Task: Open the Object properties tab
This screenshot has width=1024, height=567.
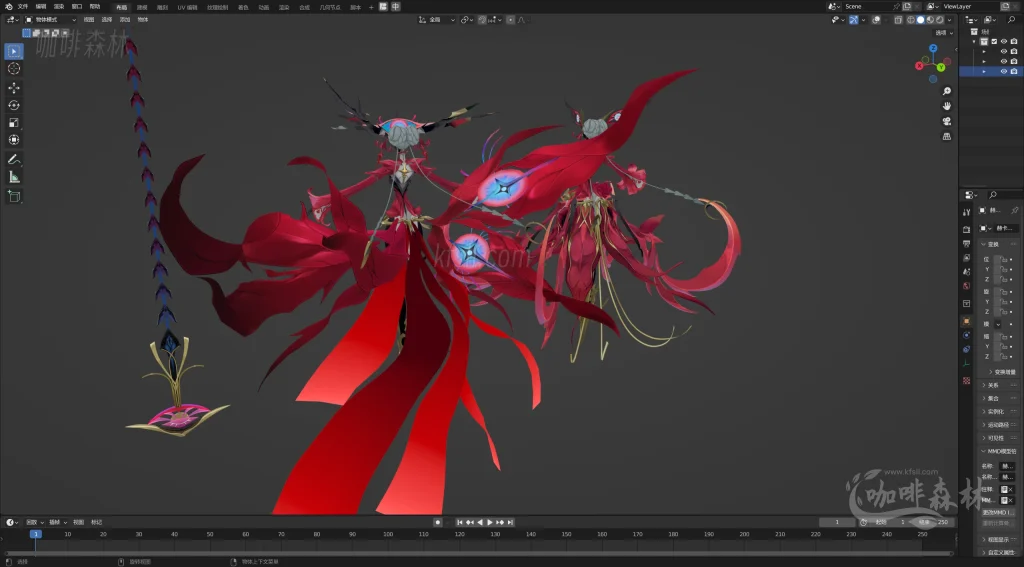Action: click(967, 321)
